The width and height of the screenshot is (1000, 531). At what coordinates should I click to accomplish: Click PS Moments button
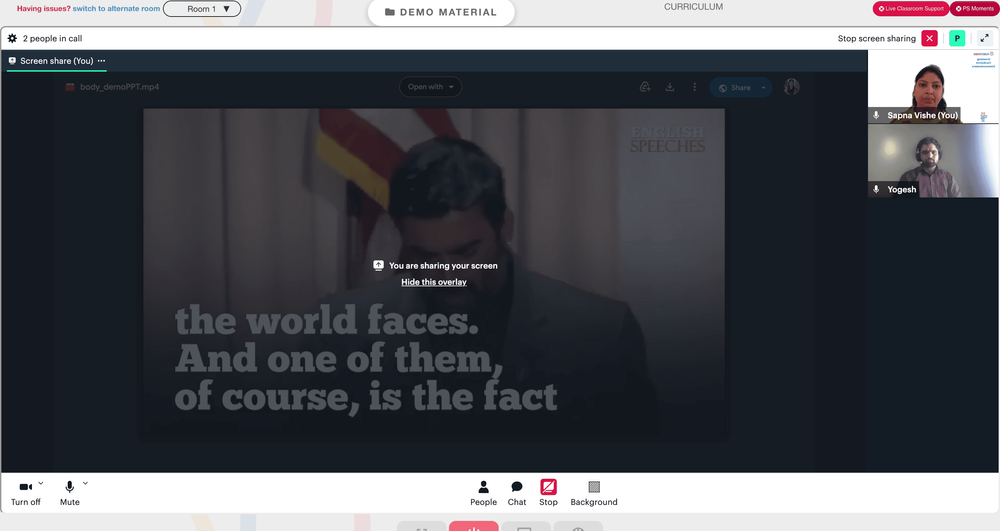[974, 8]
